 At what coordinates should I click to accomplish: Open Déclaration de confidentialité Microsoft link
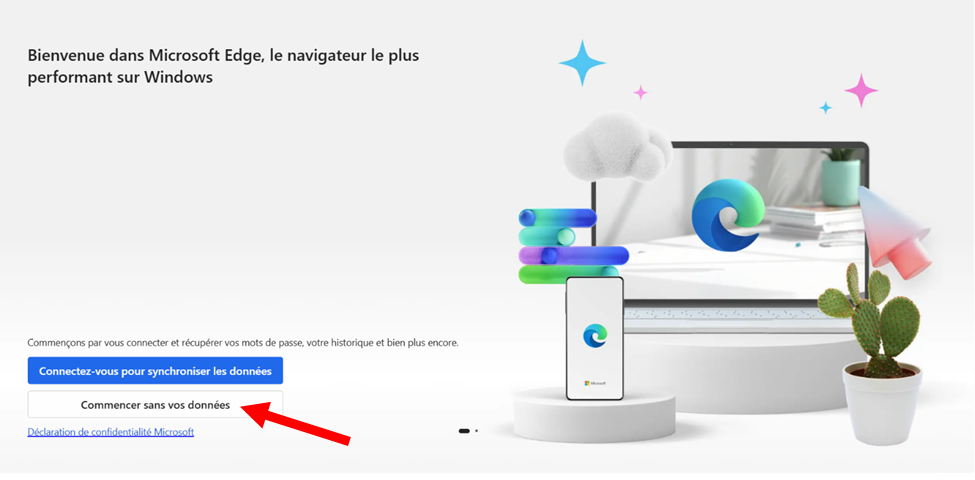click(x=111, y=432)
